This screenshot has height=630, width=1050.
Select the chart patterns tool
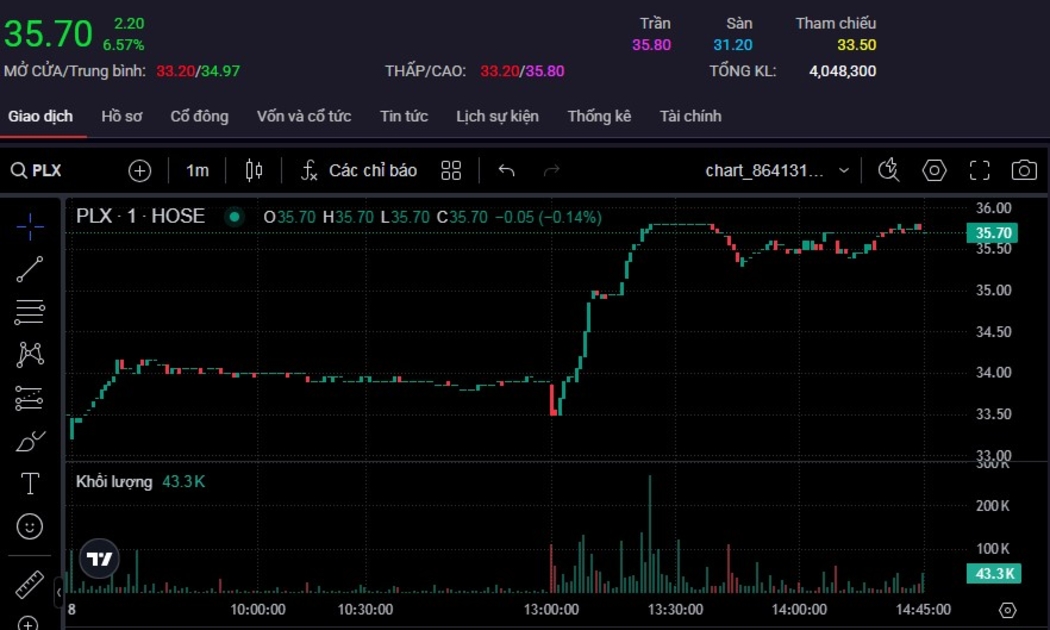(30, 354)
